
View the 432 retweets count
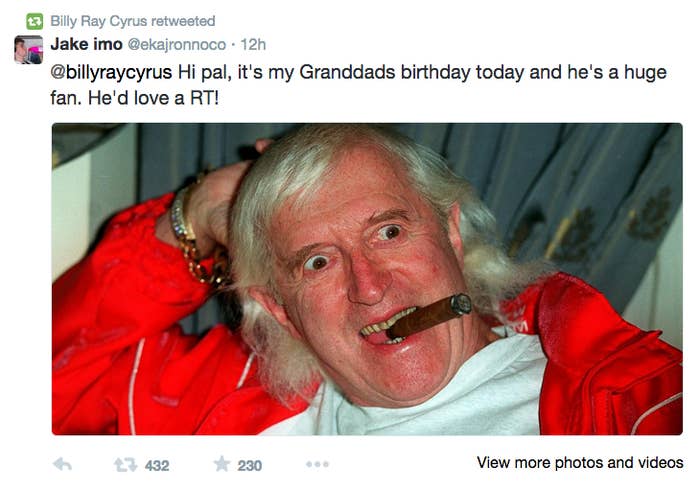click(157, 466)
